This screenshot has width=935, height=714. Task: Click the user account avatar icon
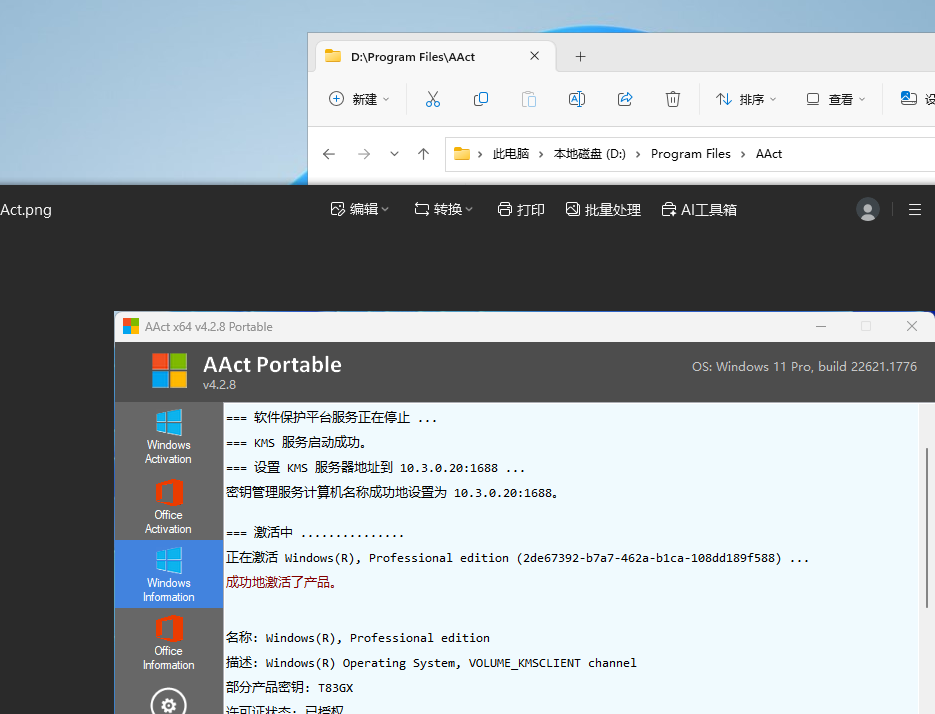point(868,209)
